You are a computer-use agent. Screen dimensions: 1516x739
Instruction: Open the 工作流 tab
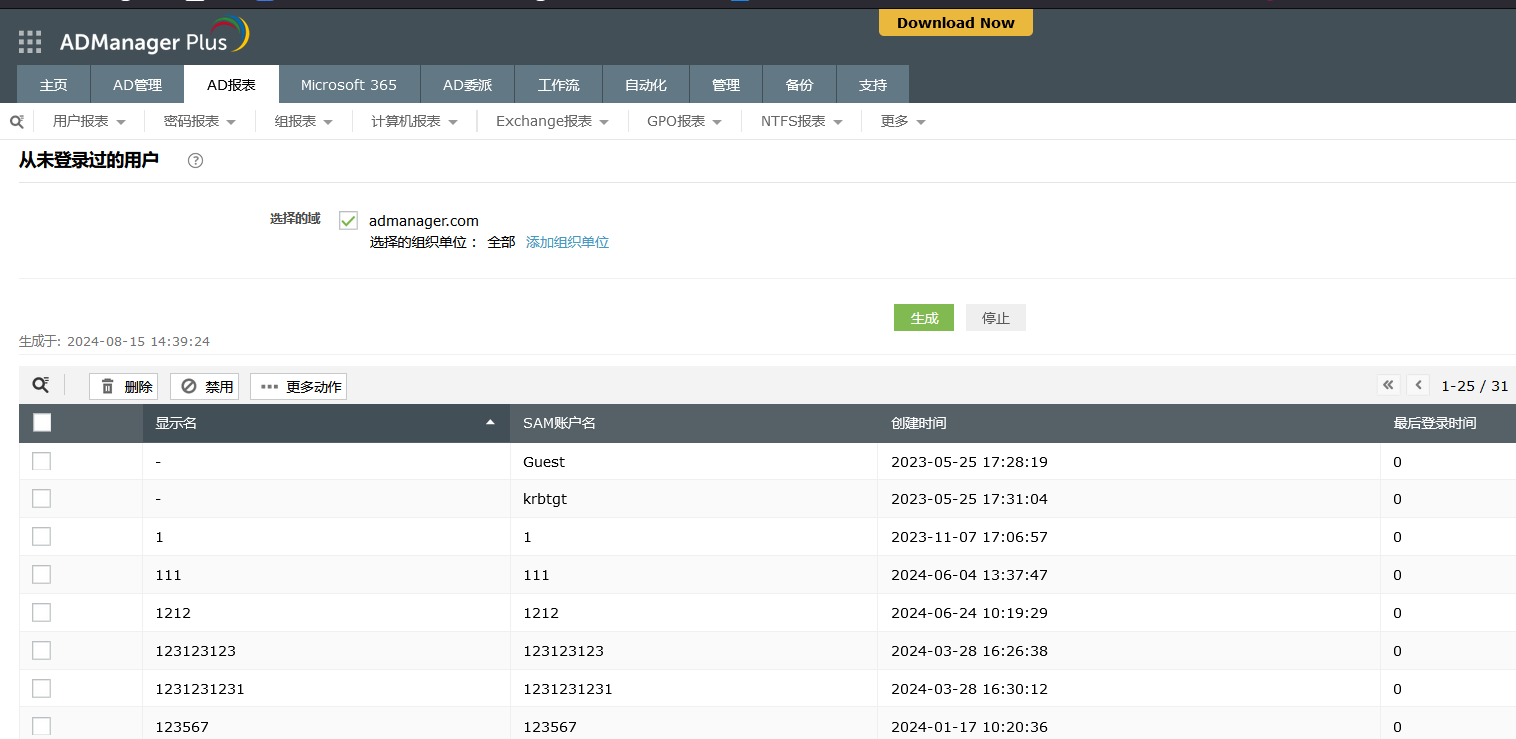(558, 85)
